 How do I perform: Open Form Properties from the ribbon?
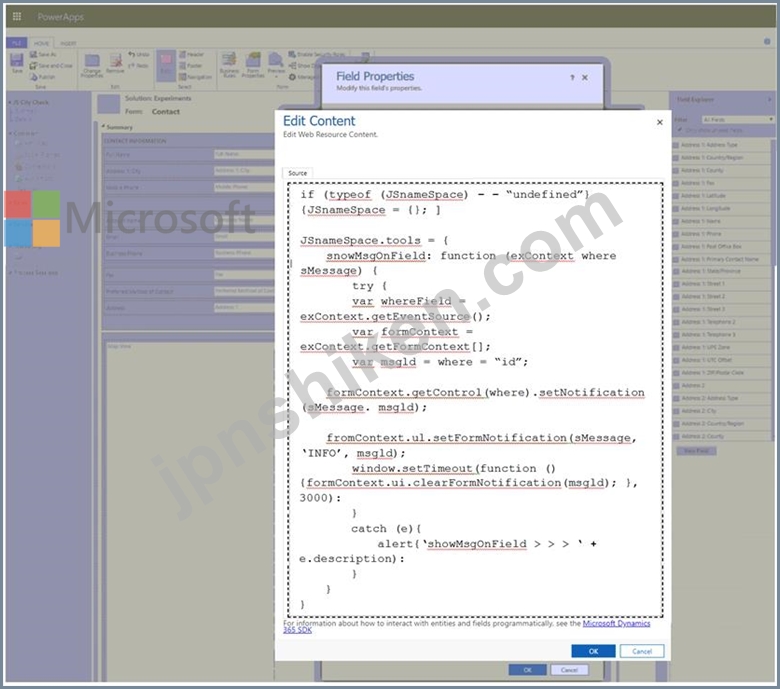coord(253,65)
